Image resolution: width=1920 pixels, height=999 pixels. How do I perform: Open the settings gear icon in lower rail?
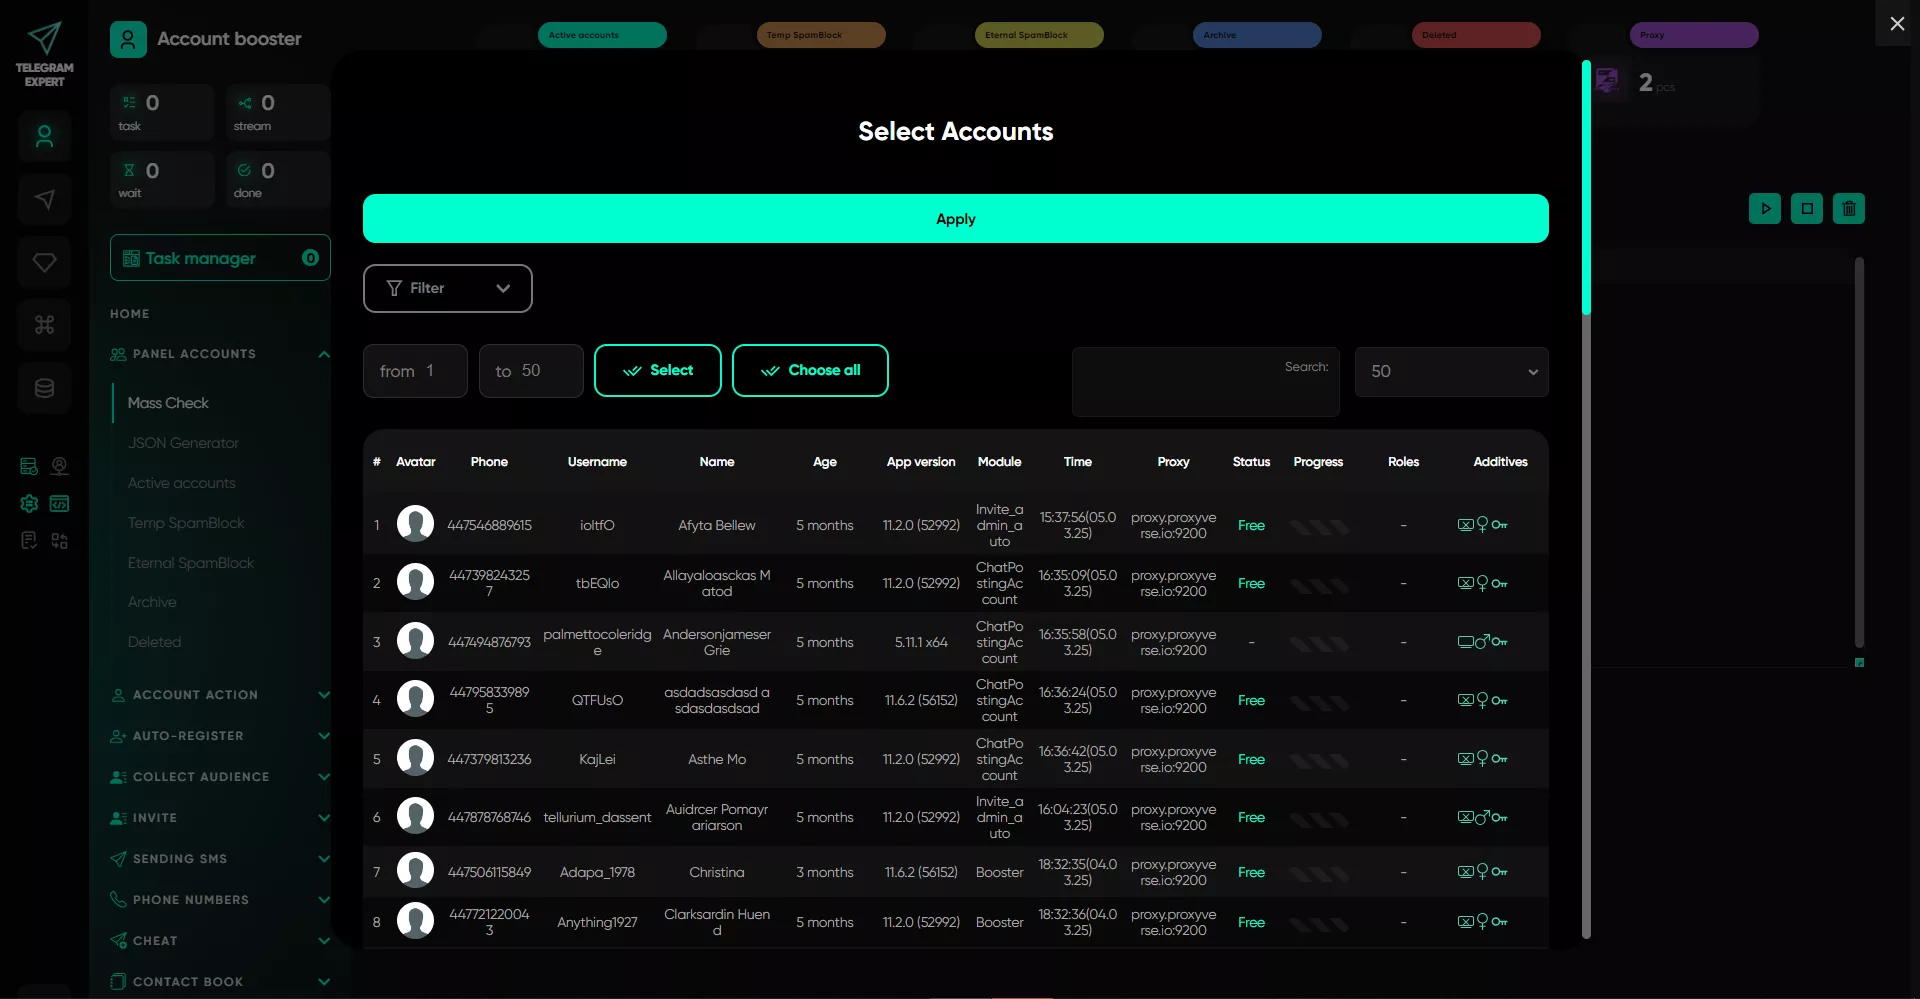click(29, 503)
